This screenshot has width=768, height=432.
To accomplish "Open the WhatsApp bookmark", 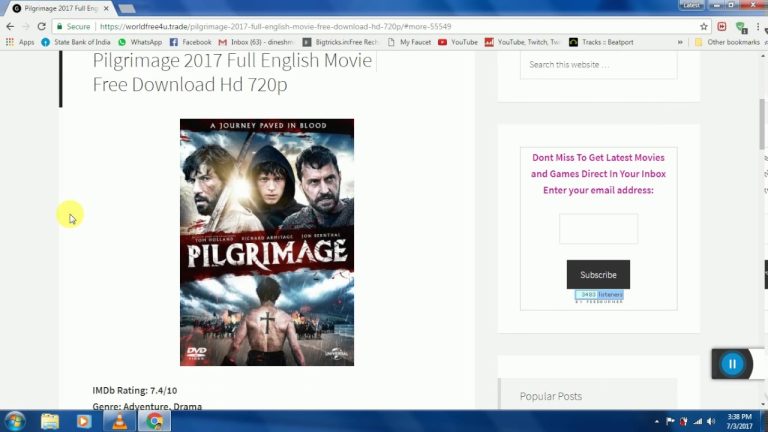I will click(140, 42).
